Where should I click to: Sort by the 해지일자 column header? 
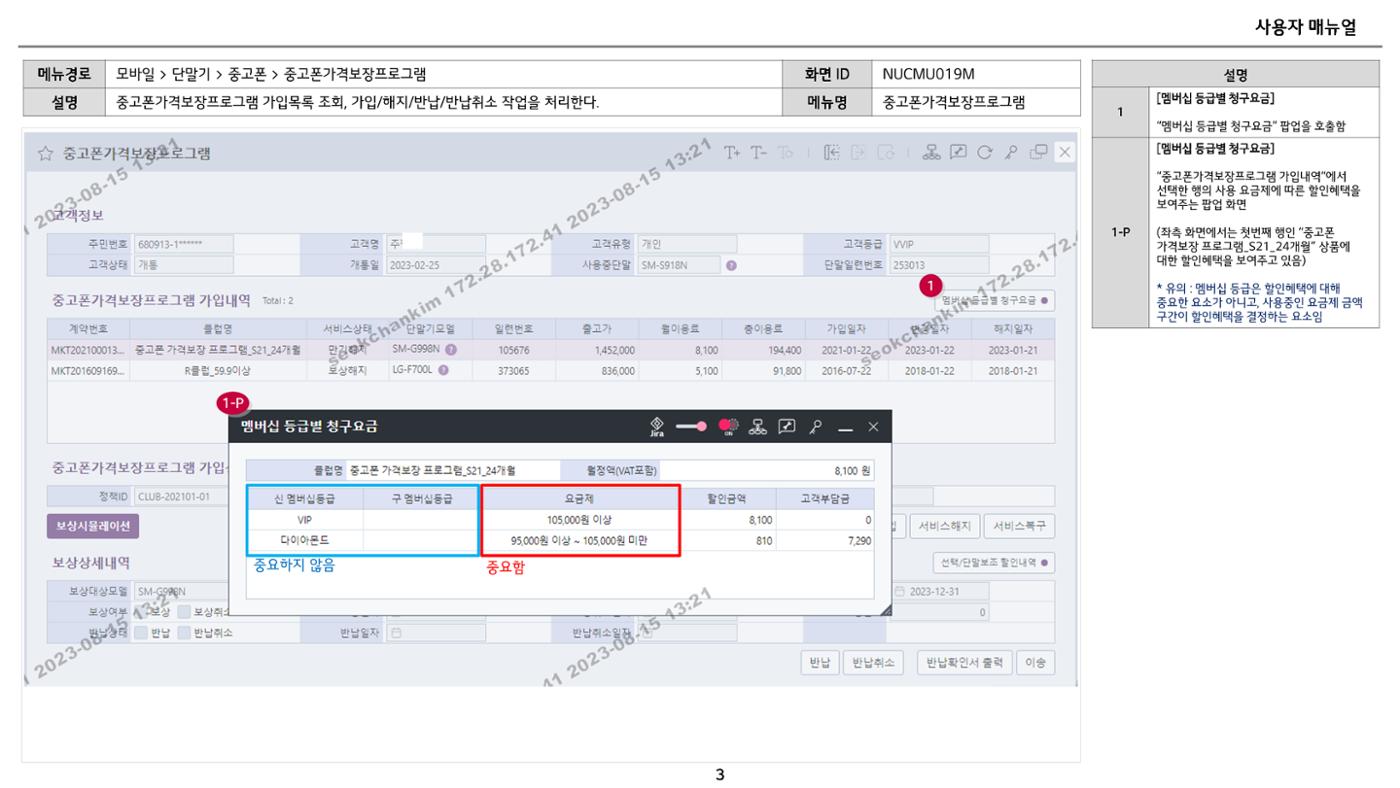coord(1012,328)
